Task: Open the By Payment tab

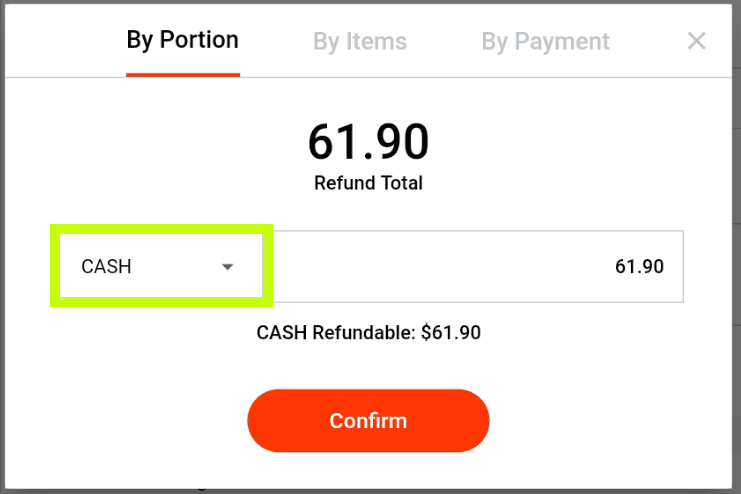Action: (x=545, y=41)
